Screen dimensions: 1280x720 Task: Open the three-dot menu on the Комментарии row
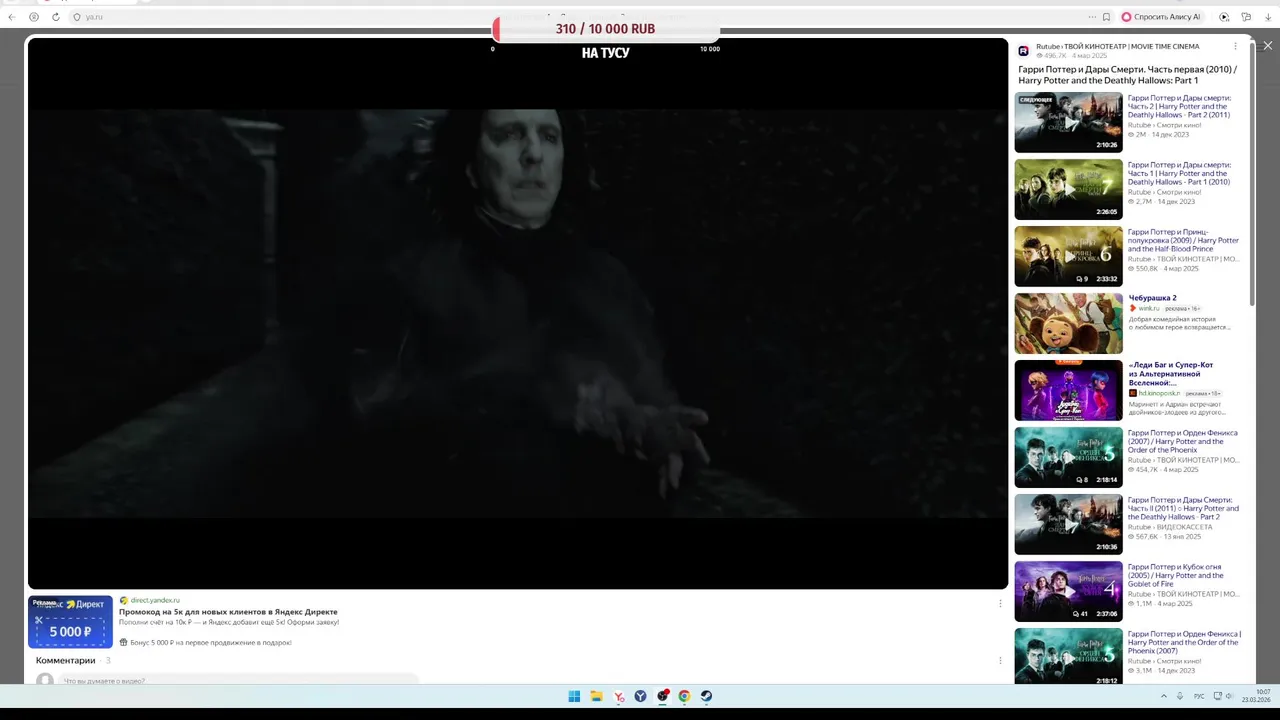pyautogui.click(x=1000, y=660)
